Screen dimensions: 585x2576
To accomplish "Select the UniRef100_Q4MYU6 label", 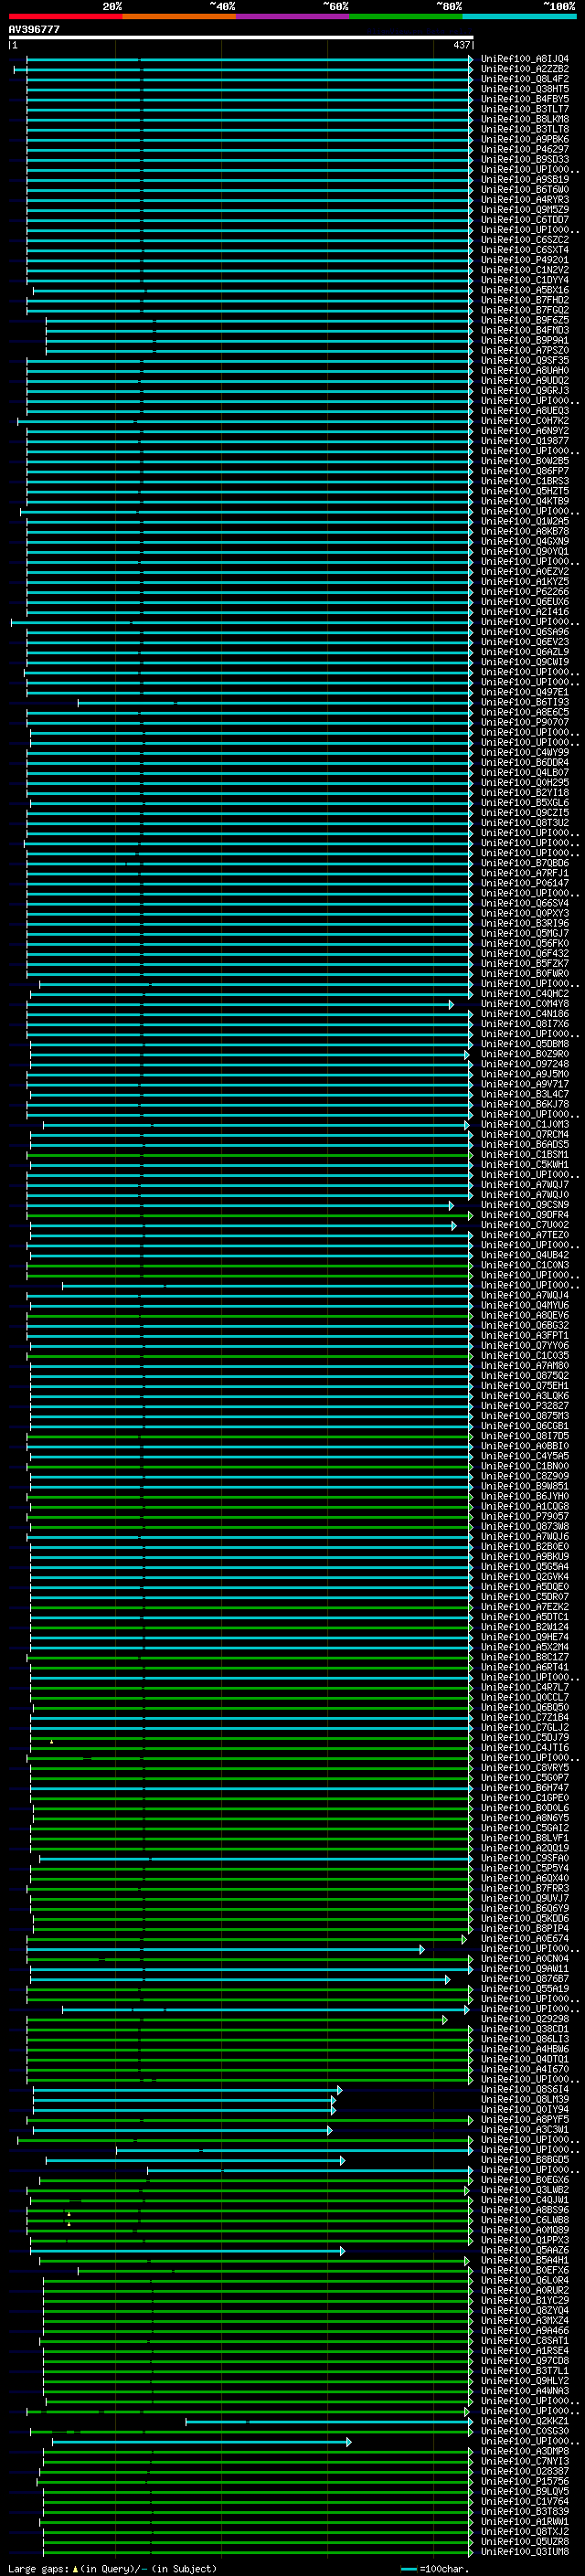I will click(x=524, y=1306).
